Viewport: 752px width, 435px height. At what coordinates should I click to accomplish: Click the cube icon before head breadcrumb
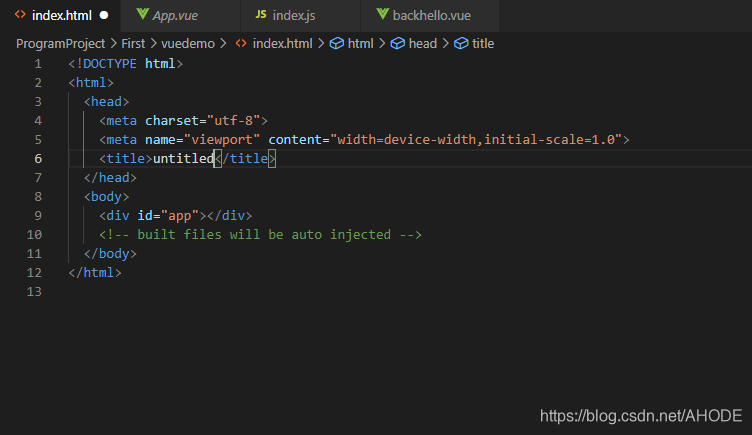[398, 44]
